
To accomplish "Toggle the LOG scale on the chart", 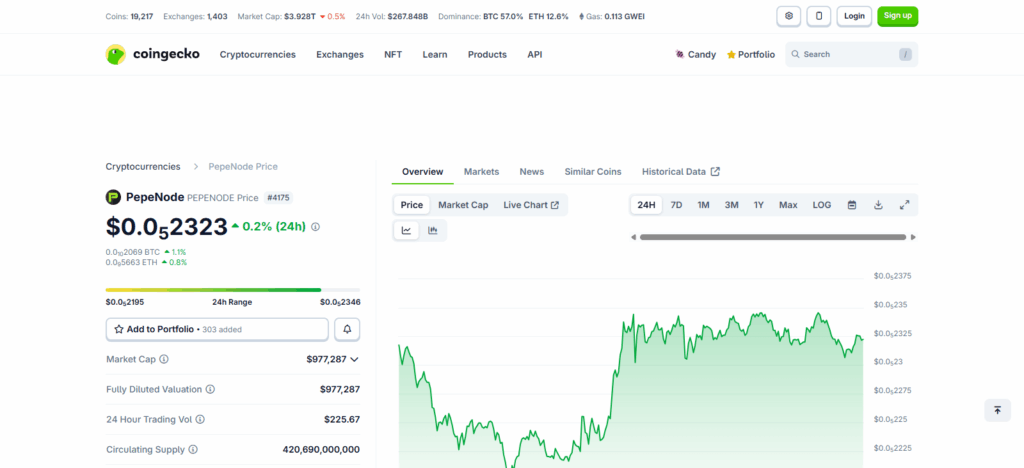I will (821, 205).
